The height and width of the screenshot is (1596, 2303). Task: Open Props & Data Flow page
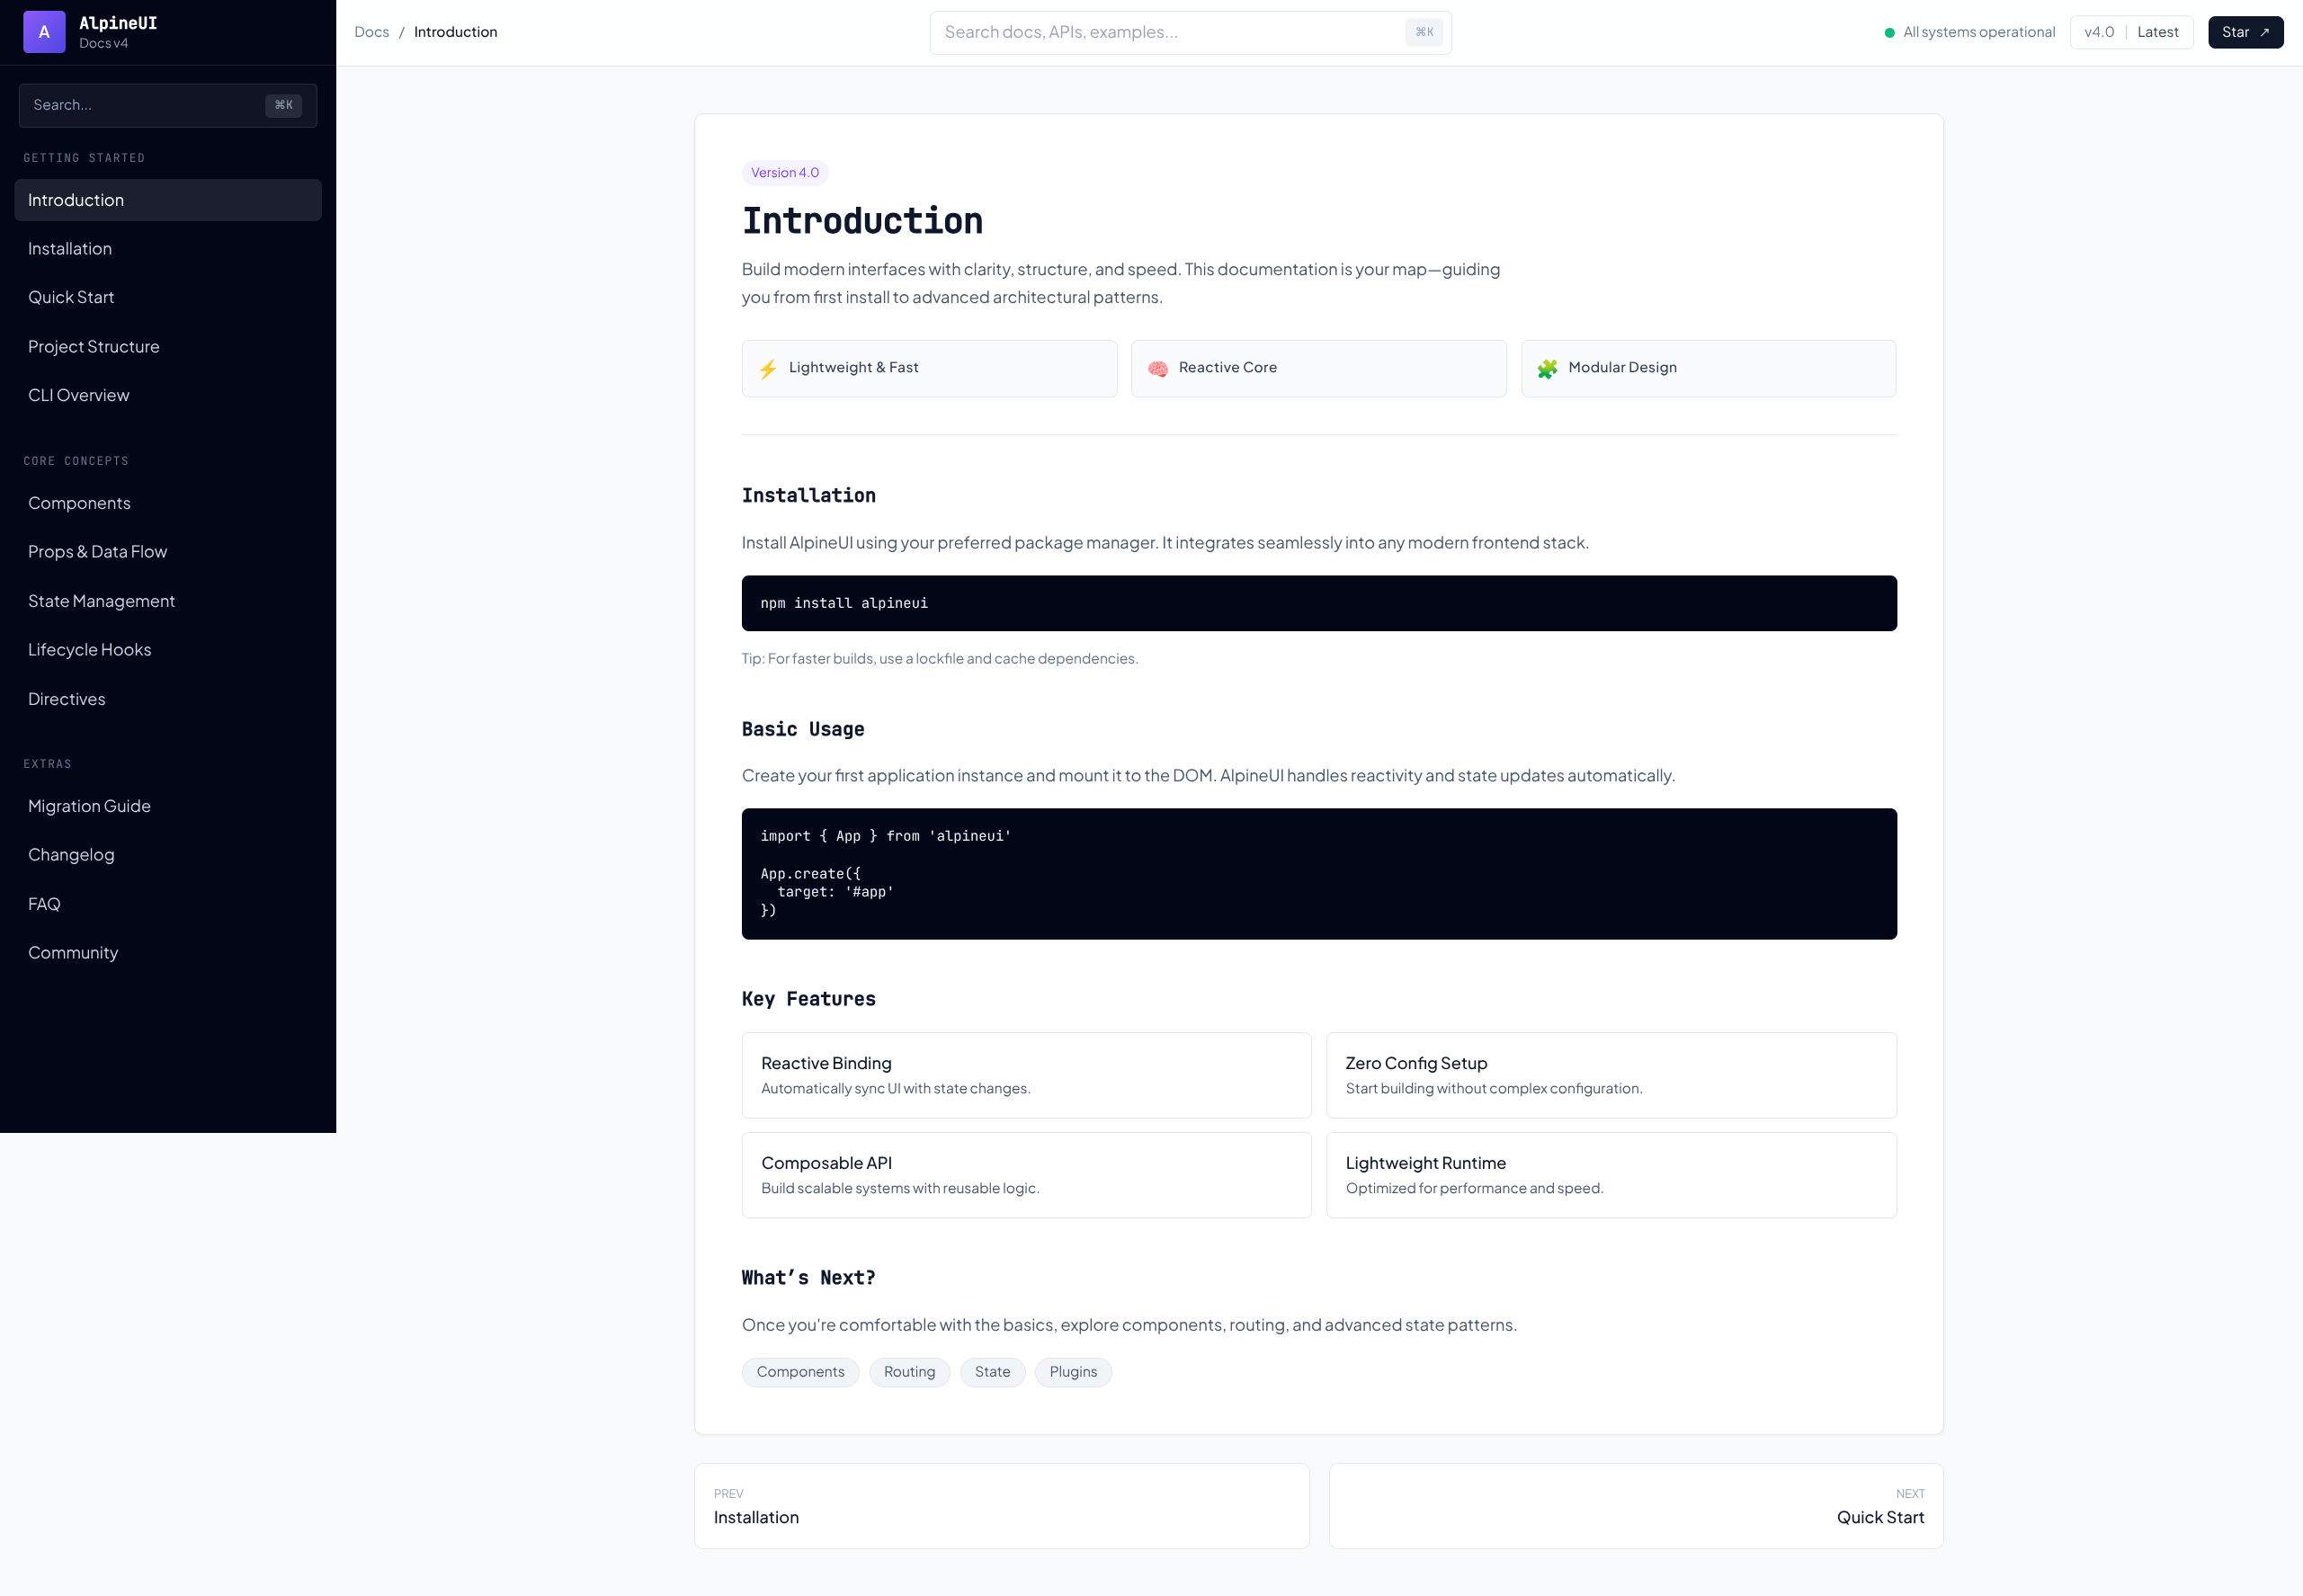[168, 552]
